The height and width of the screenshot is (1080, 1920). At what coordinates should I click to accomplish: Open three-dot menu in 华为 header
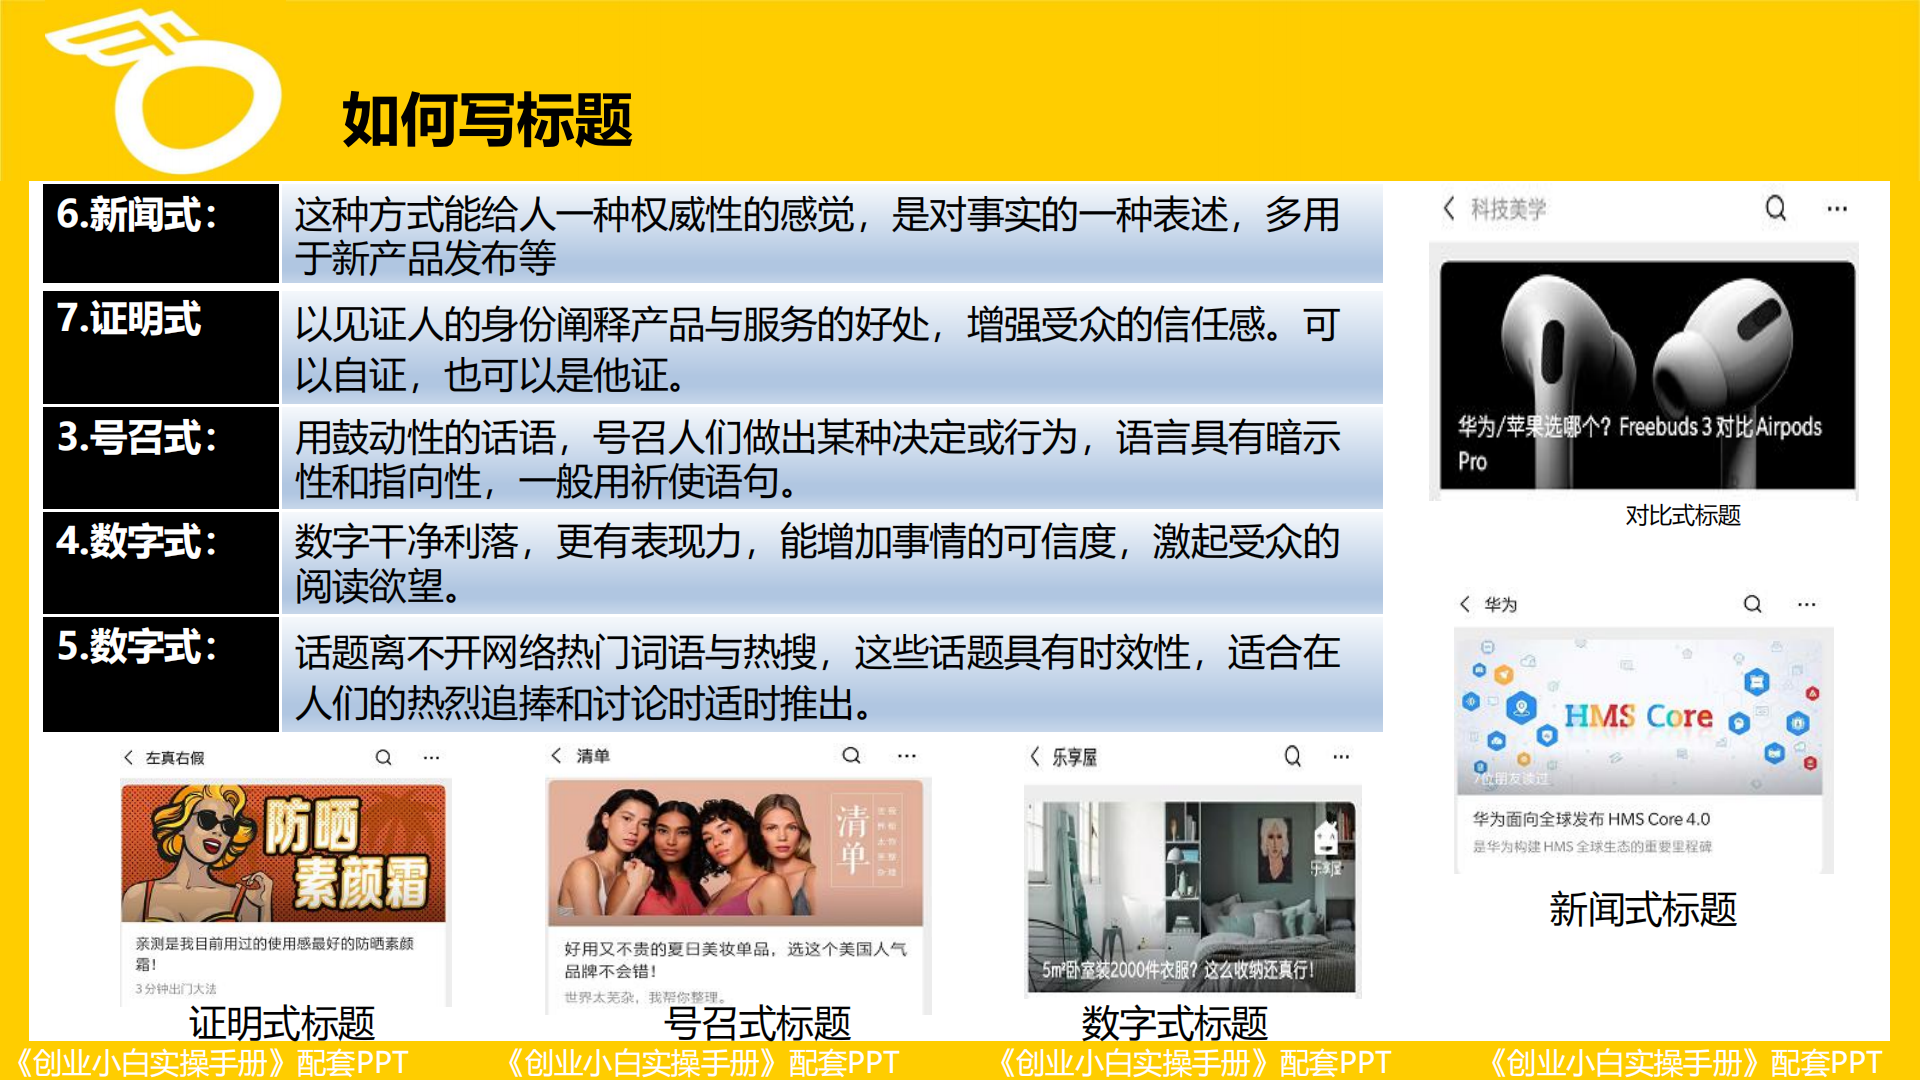point(1806,604)
